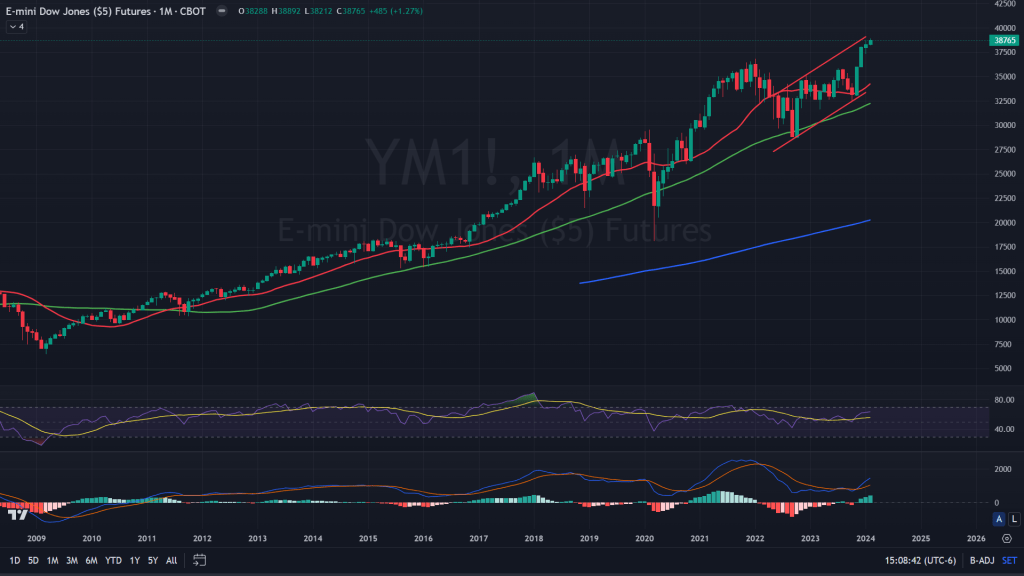Click the SET session button
1024x576 pixels.
(x=1008, y=560)
